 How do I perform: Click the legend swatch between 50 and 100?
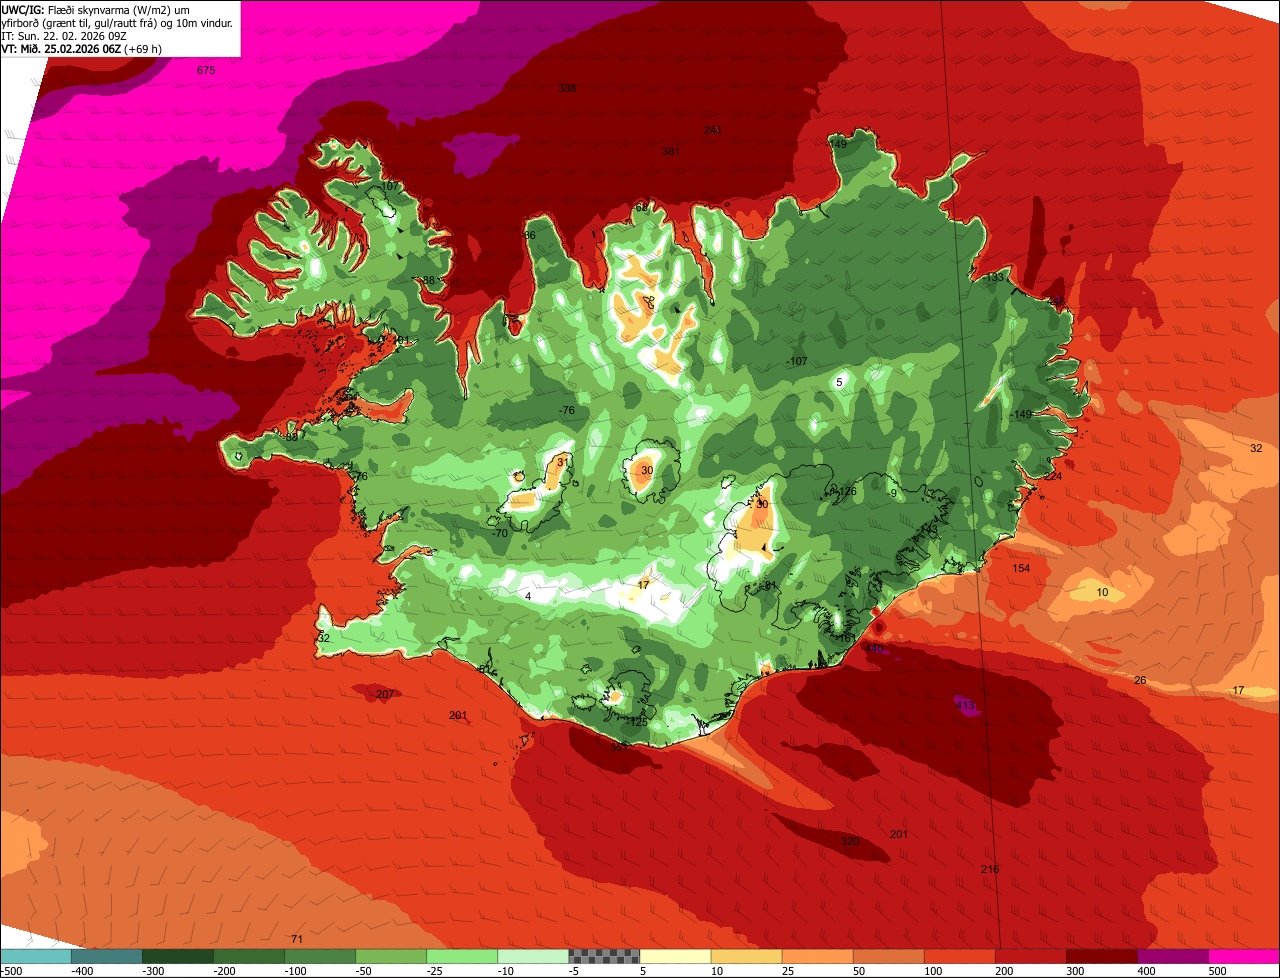888,956
